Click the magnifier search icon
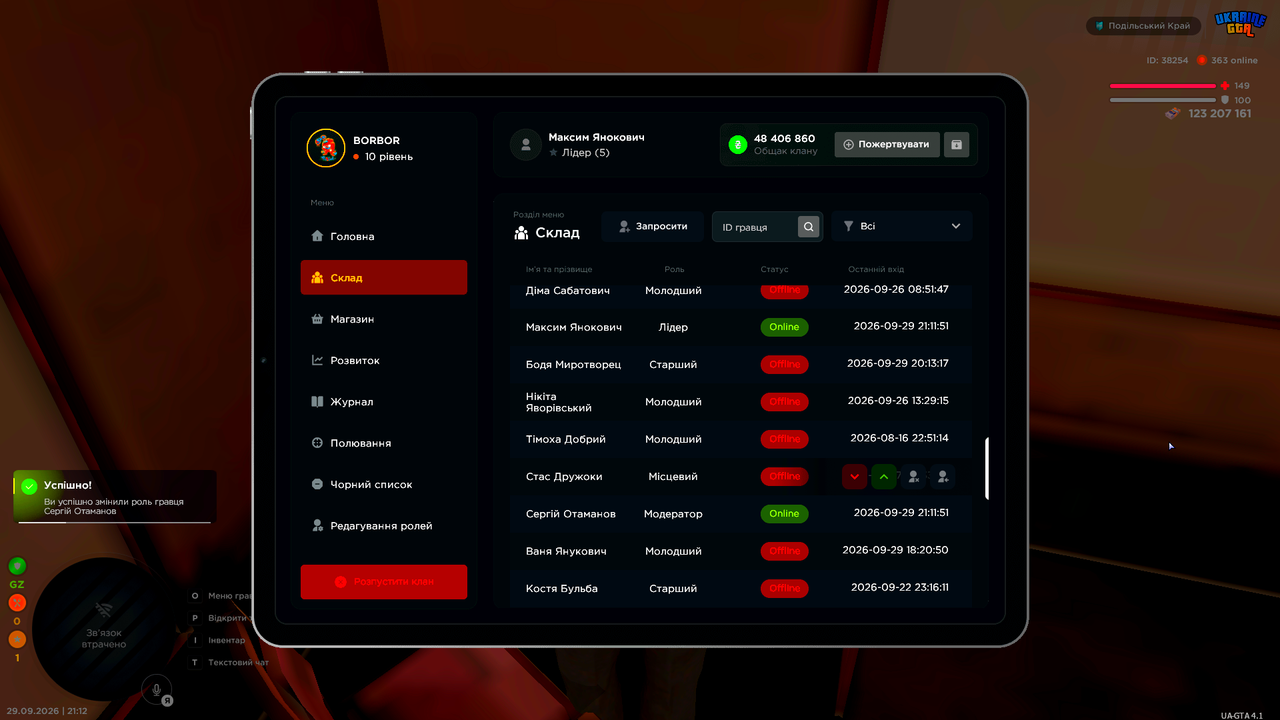Viewport: 1280px width, 720px height. click(809, 227)
